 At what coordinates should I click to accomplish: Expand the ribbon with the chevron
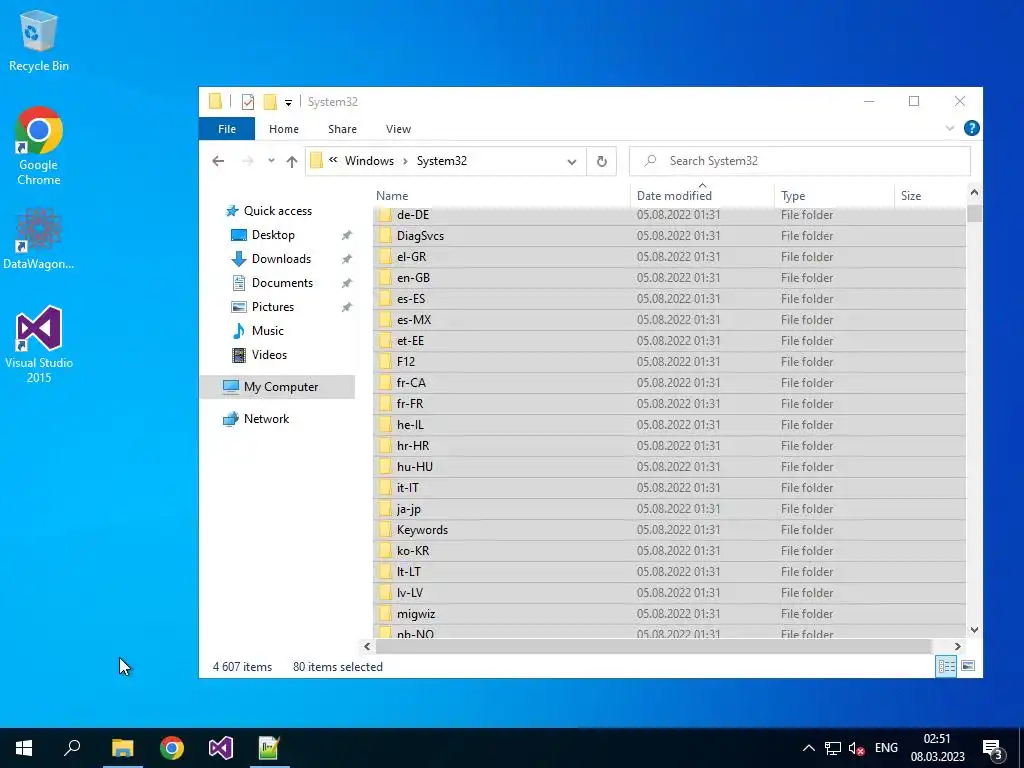pyautogui.click(x=950, y=129)
